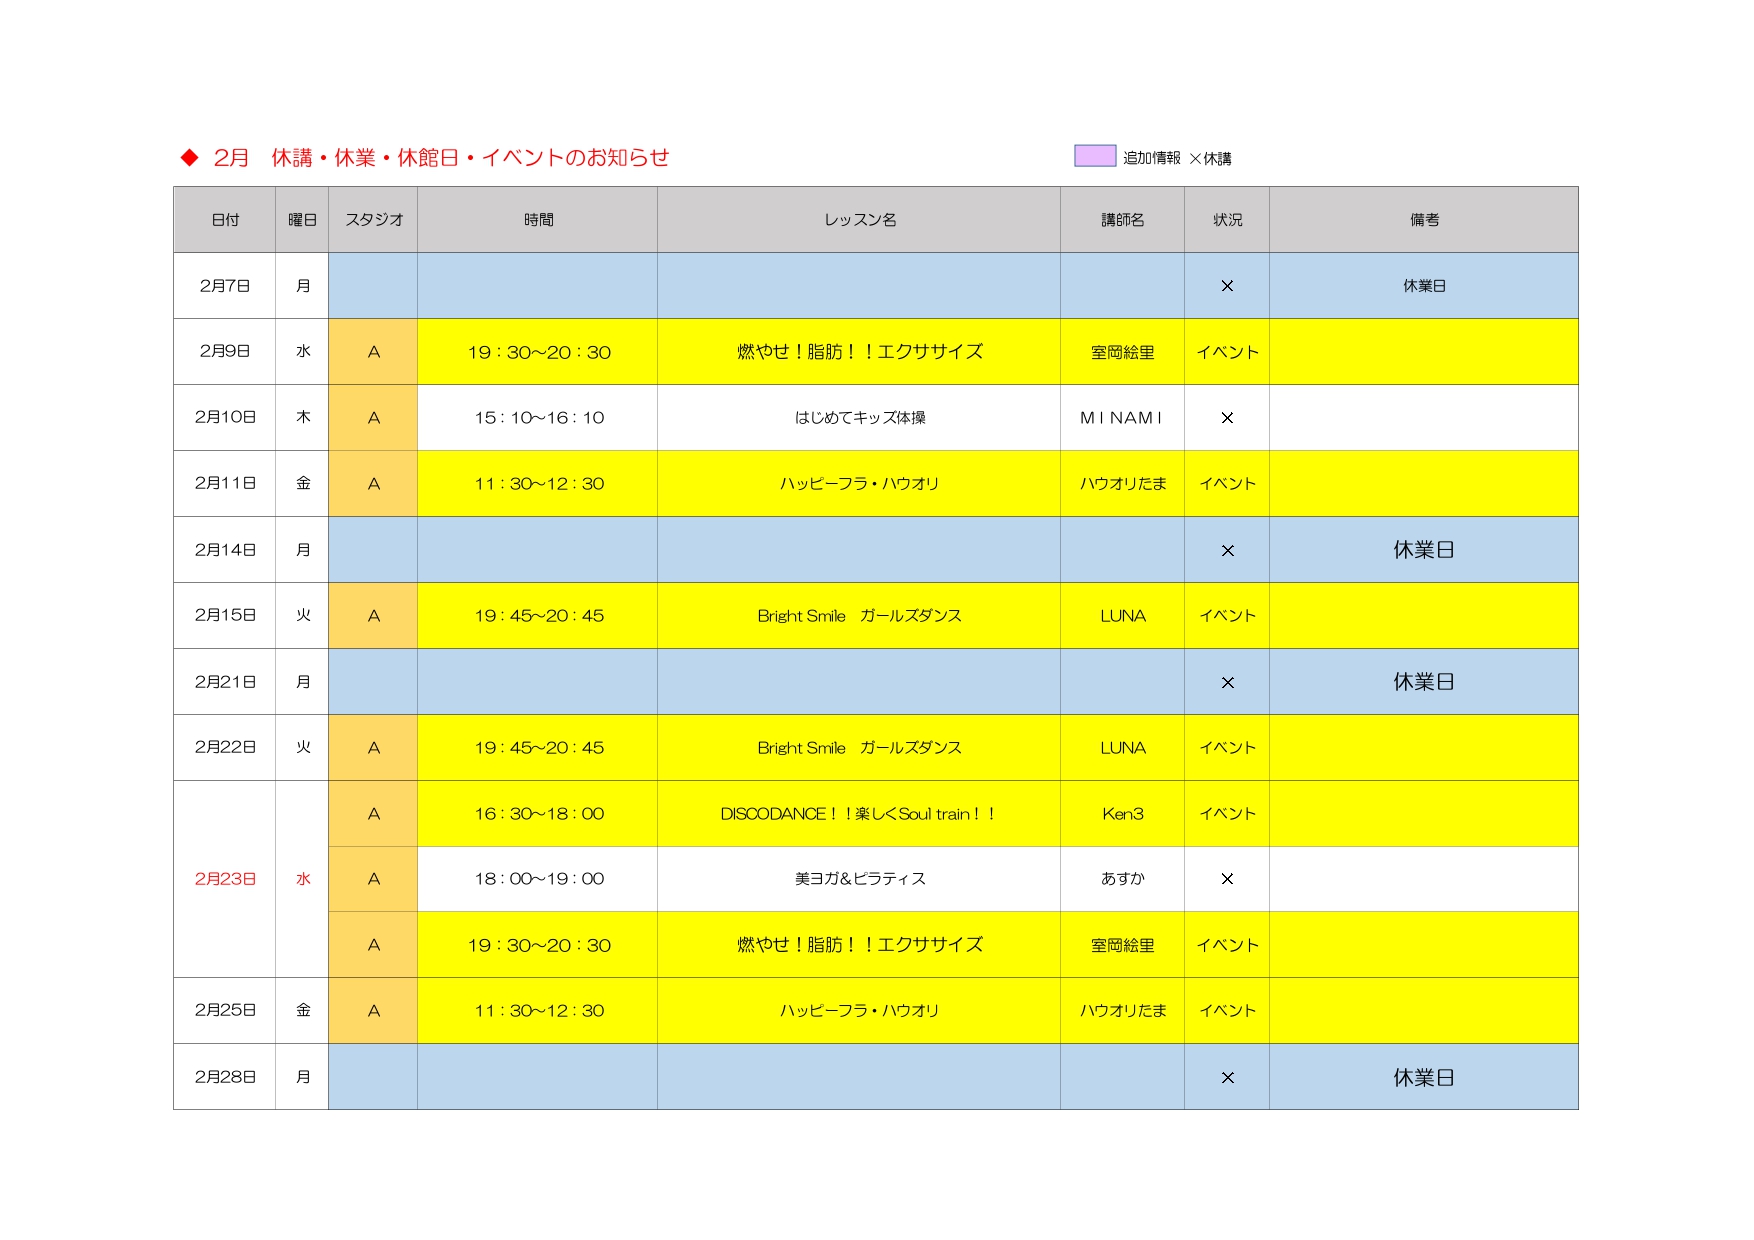Click the 2月25日 date cell
The width and height of the screenshot is (1754, 1240).
click(x=225, y=1010)
